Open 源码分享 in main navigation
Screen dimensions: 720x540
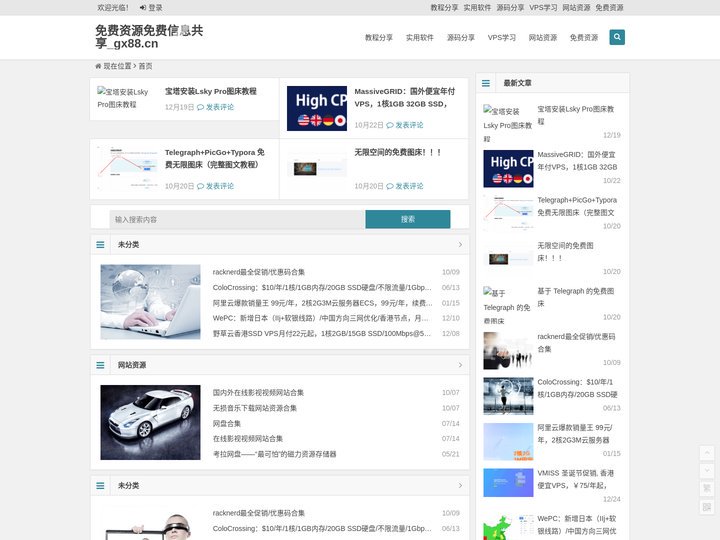tap(461, 38)
